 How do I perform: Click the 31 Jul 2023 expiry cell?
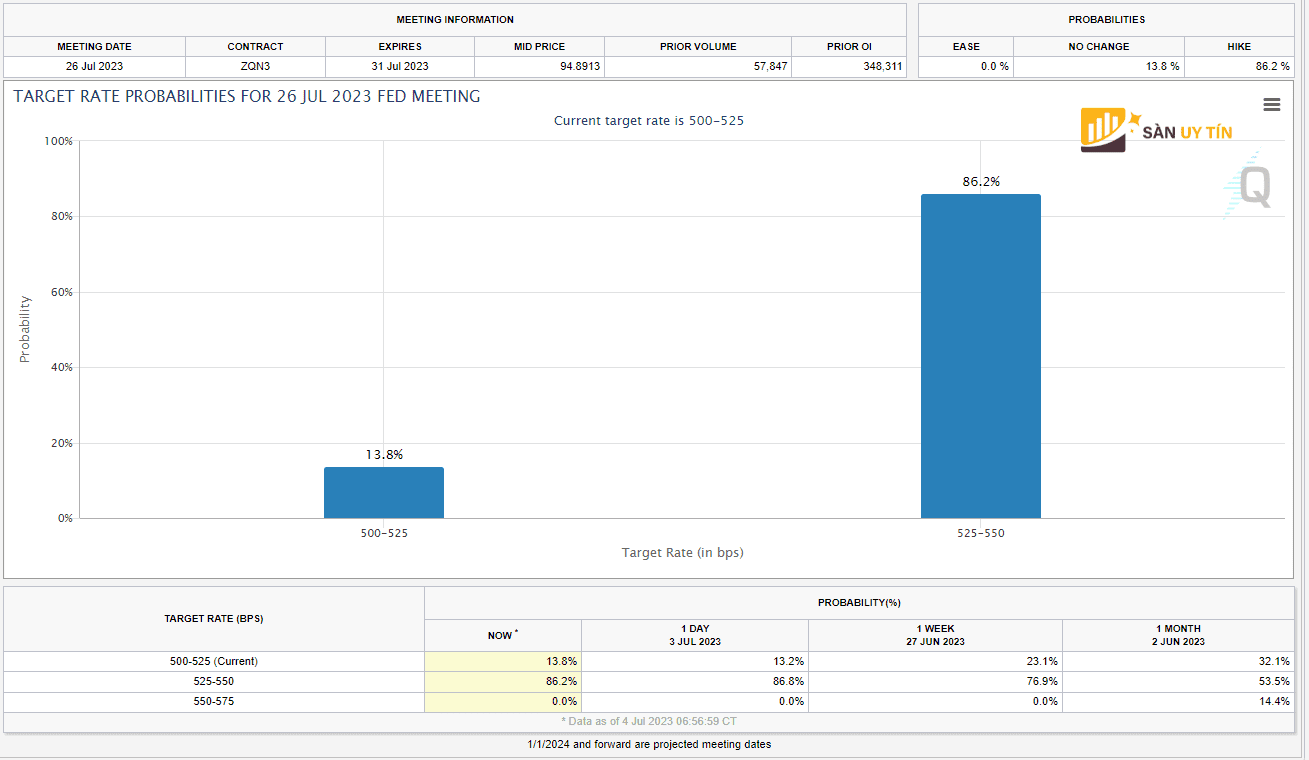click(x=400, y=66)
